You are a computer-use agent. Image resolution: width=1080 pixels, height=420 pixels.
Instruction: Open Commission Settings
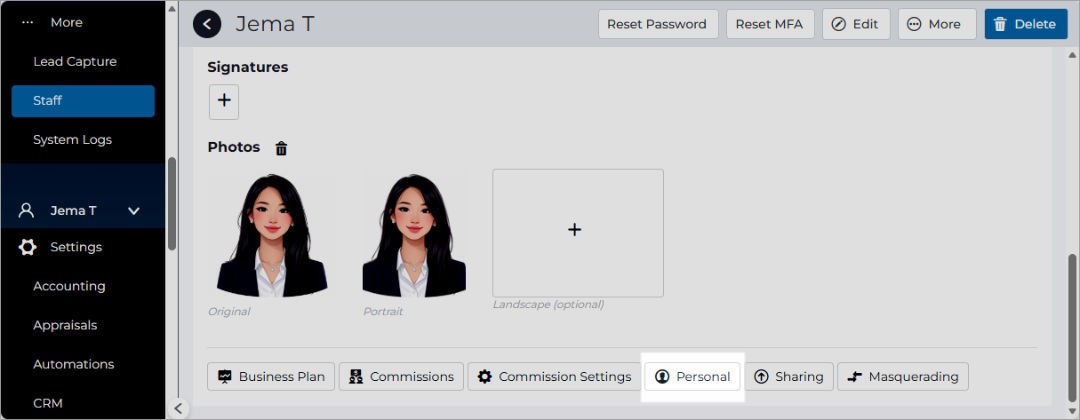(554, 377)
